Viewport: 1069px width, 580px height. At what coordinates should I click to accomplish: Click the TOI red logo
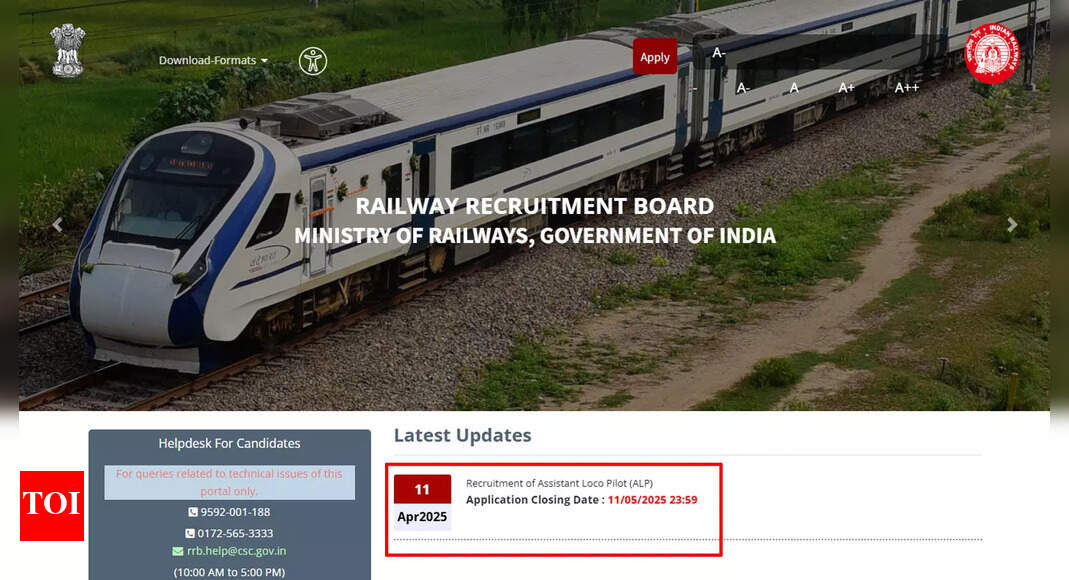point(52,506)
